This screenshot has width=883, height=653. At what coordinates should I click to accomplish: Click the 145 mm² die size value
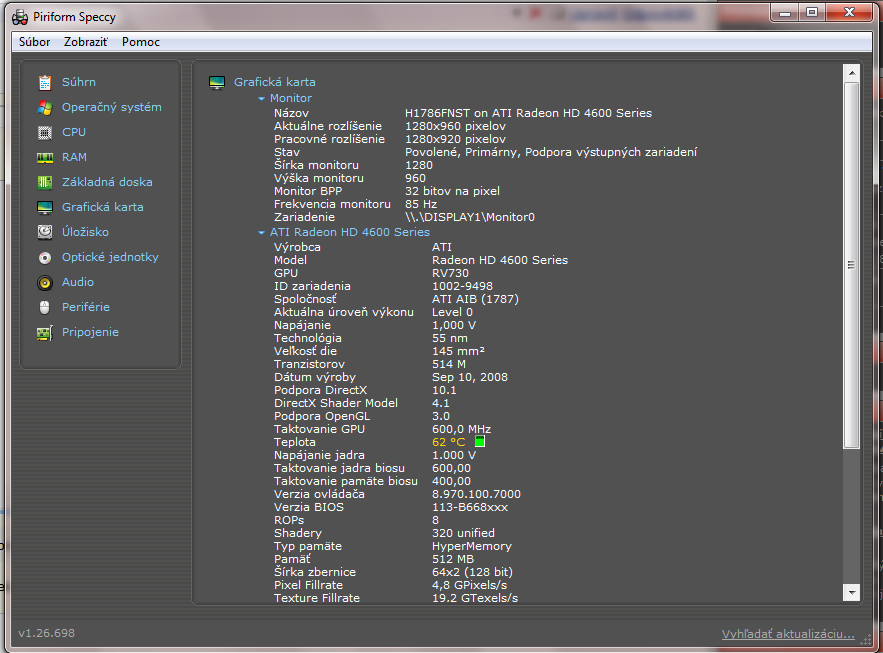pos(458,351)
